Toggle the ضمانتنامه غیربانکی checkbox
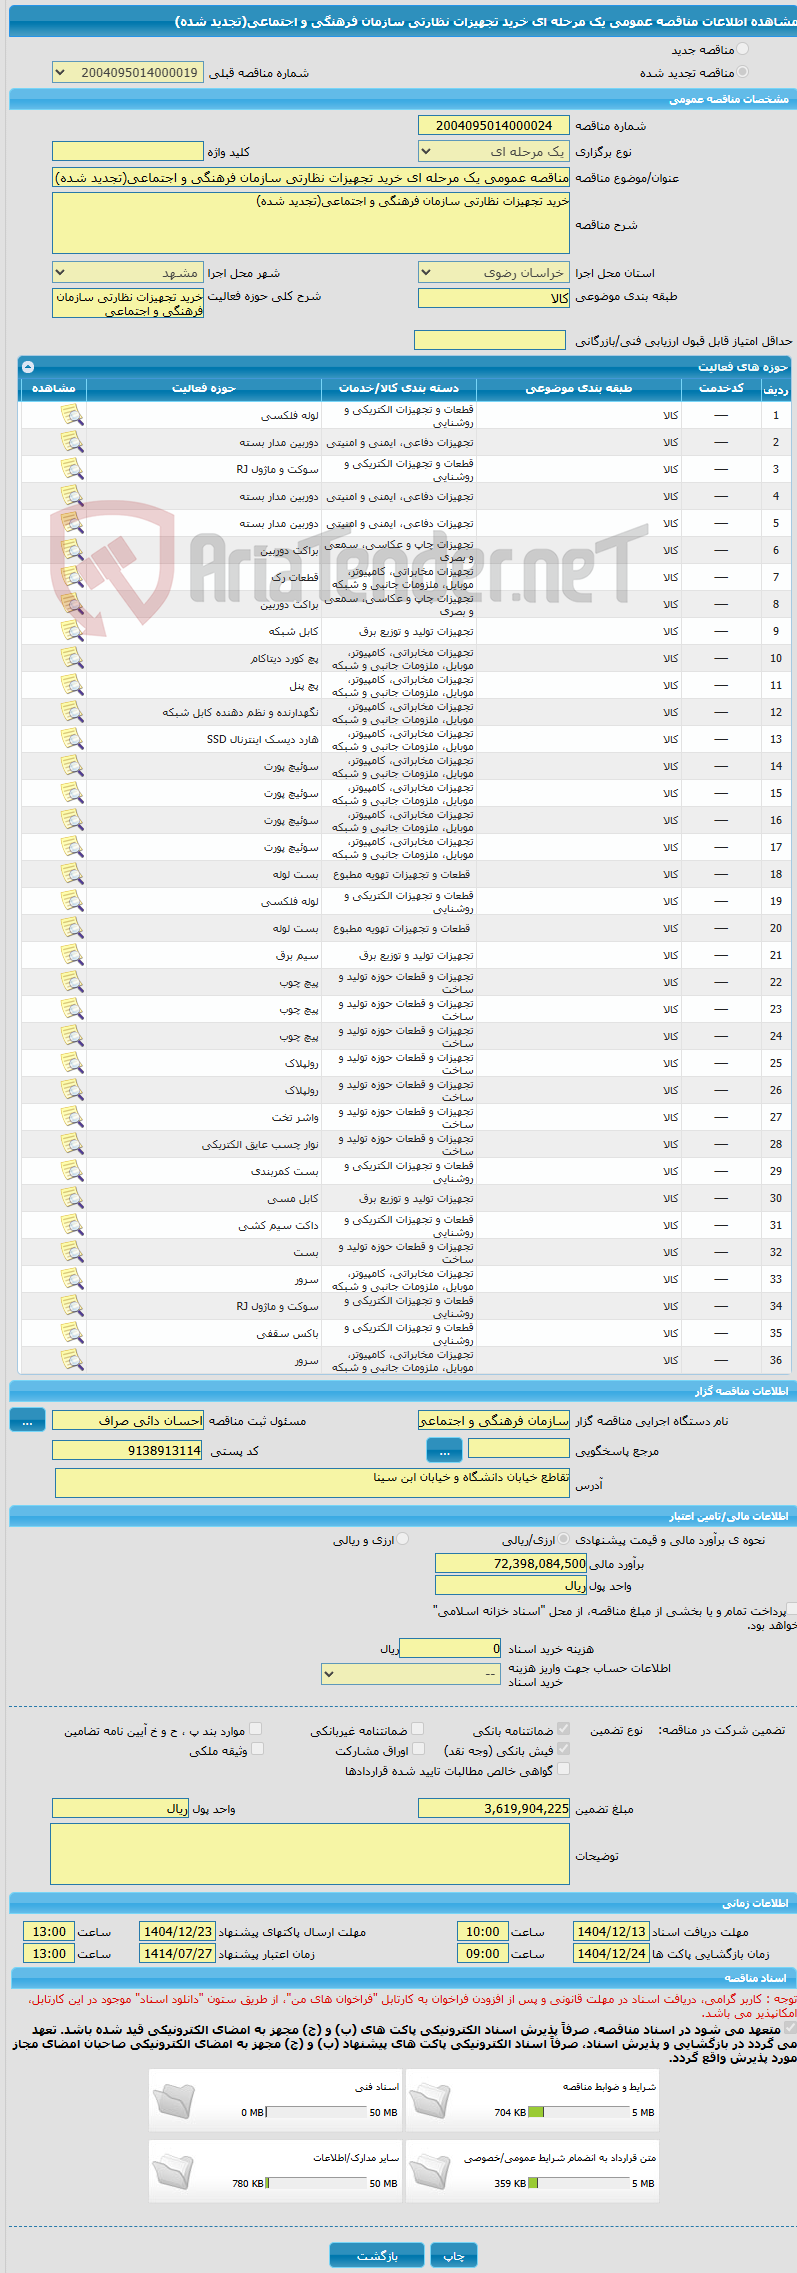The width and height of the screenshot is (797, 2273). tap(418, 1729)
